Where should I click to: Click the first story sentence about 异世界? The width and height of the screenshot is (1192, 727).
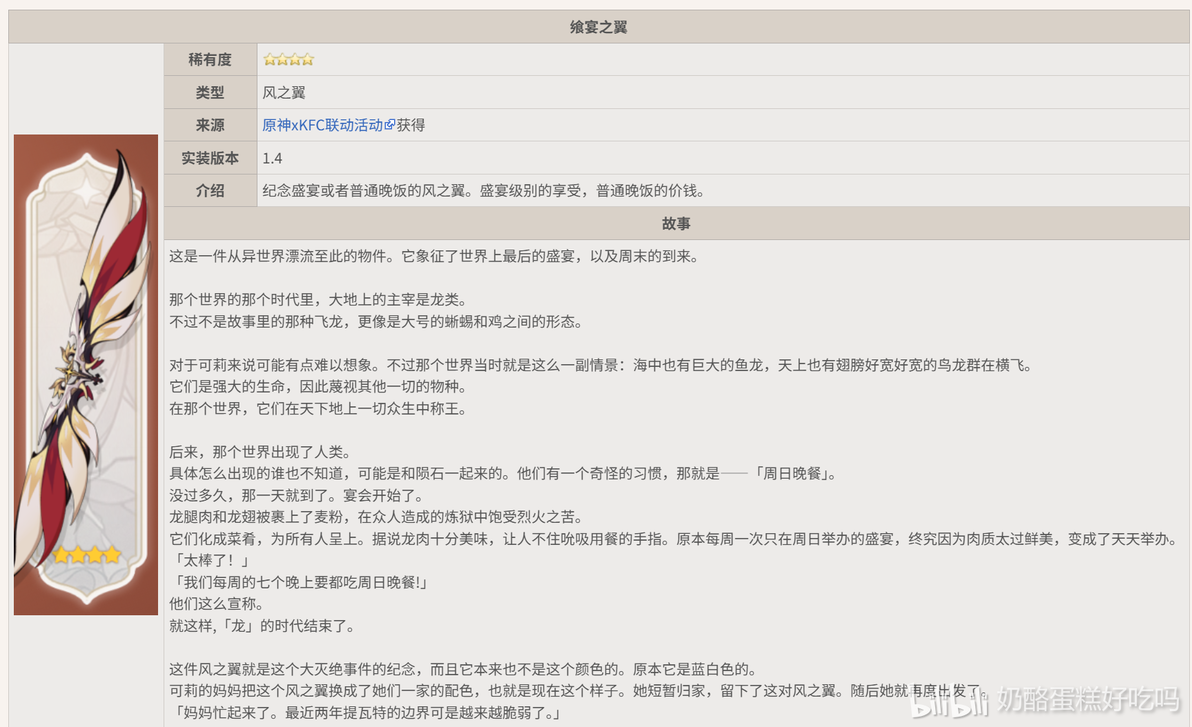pos(433,256)
